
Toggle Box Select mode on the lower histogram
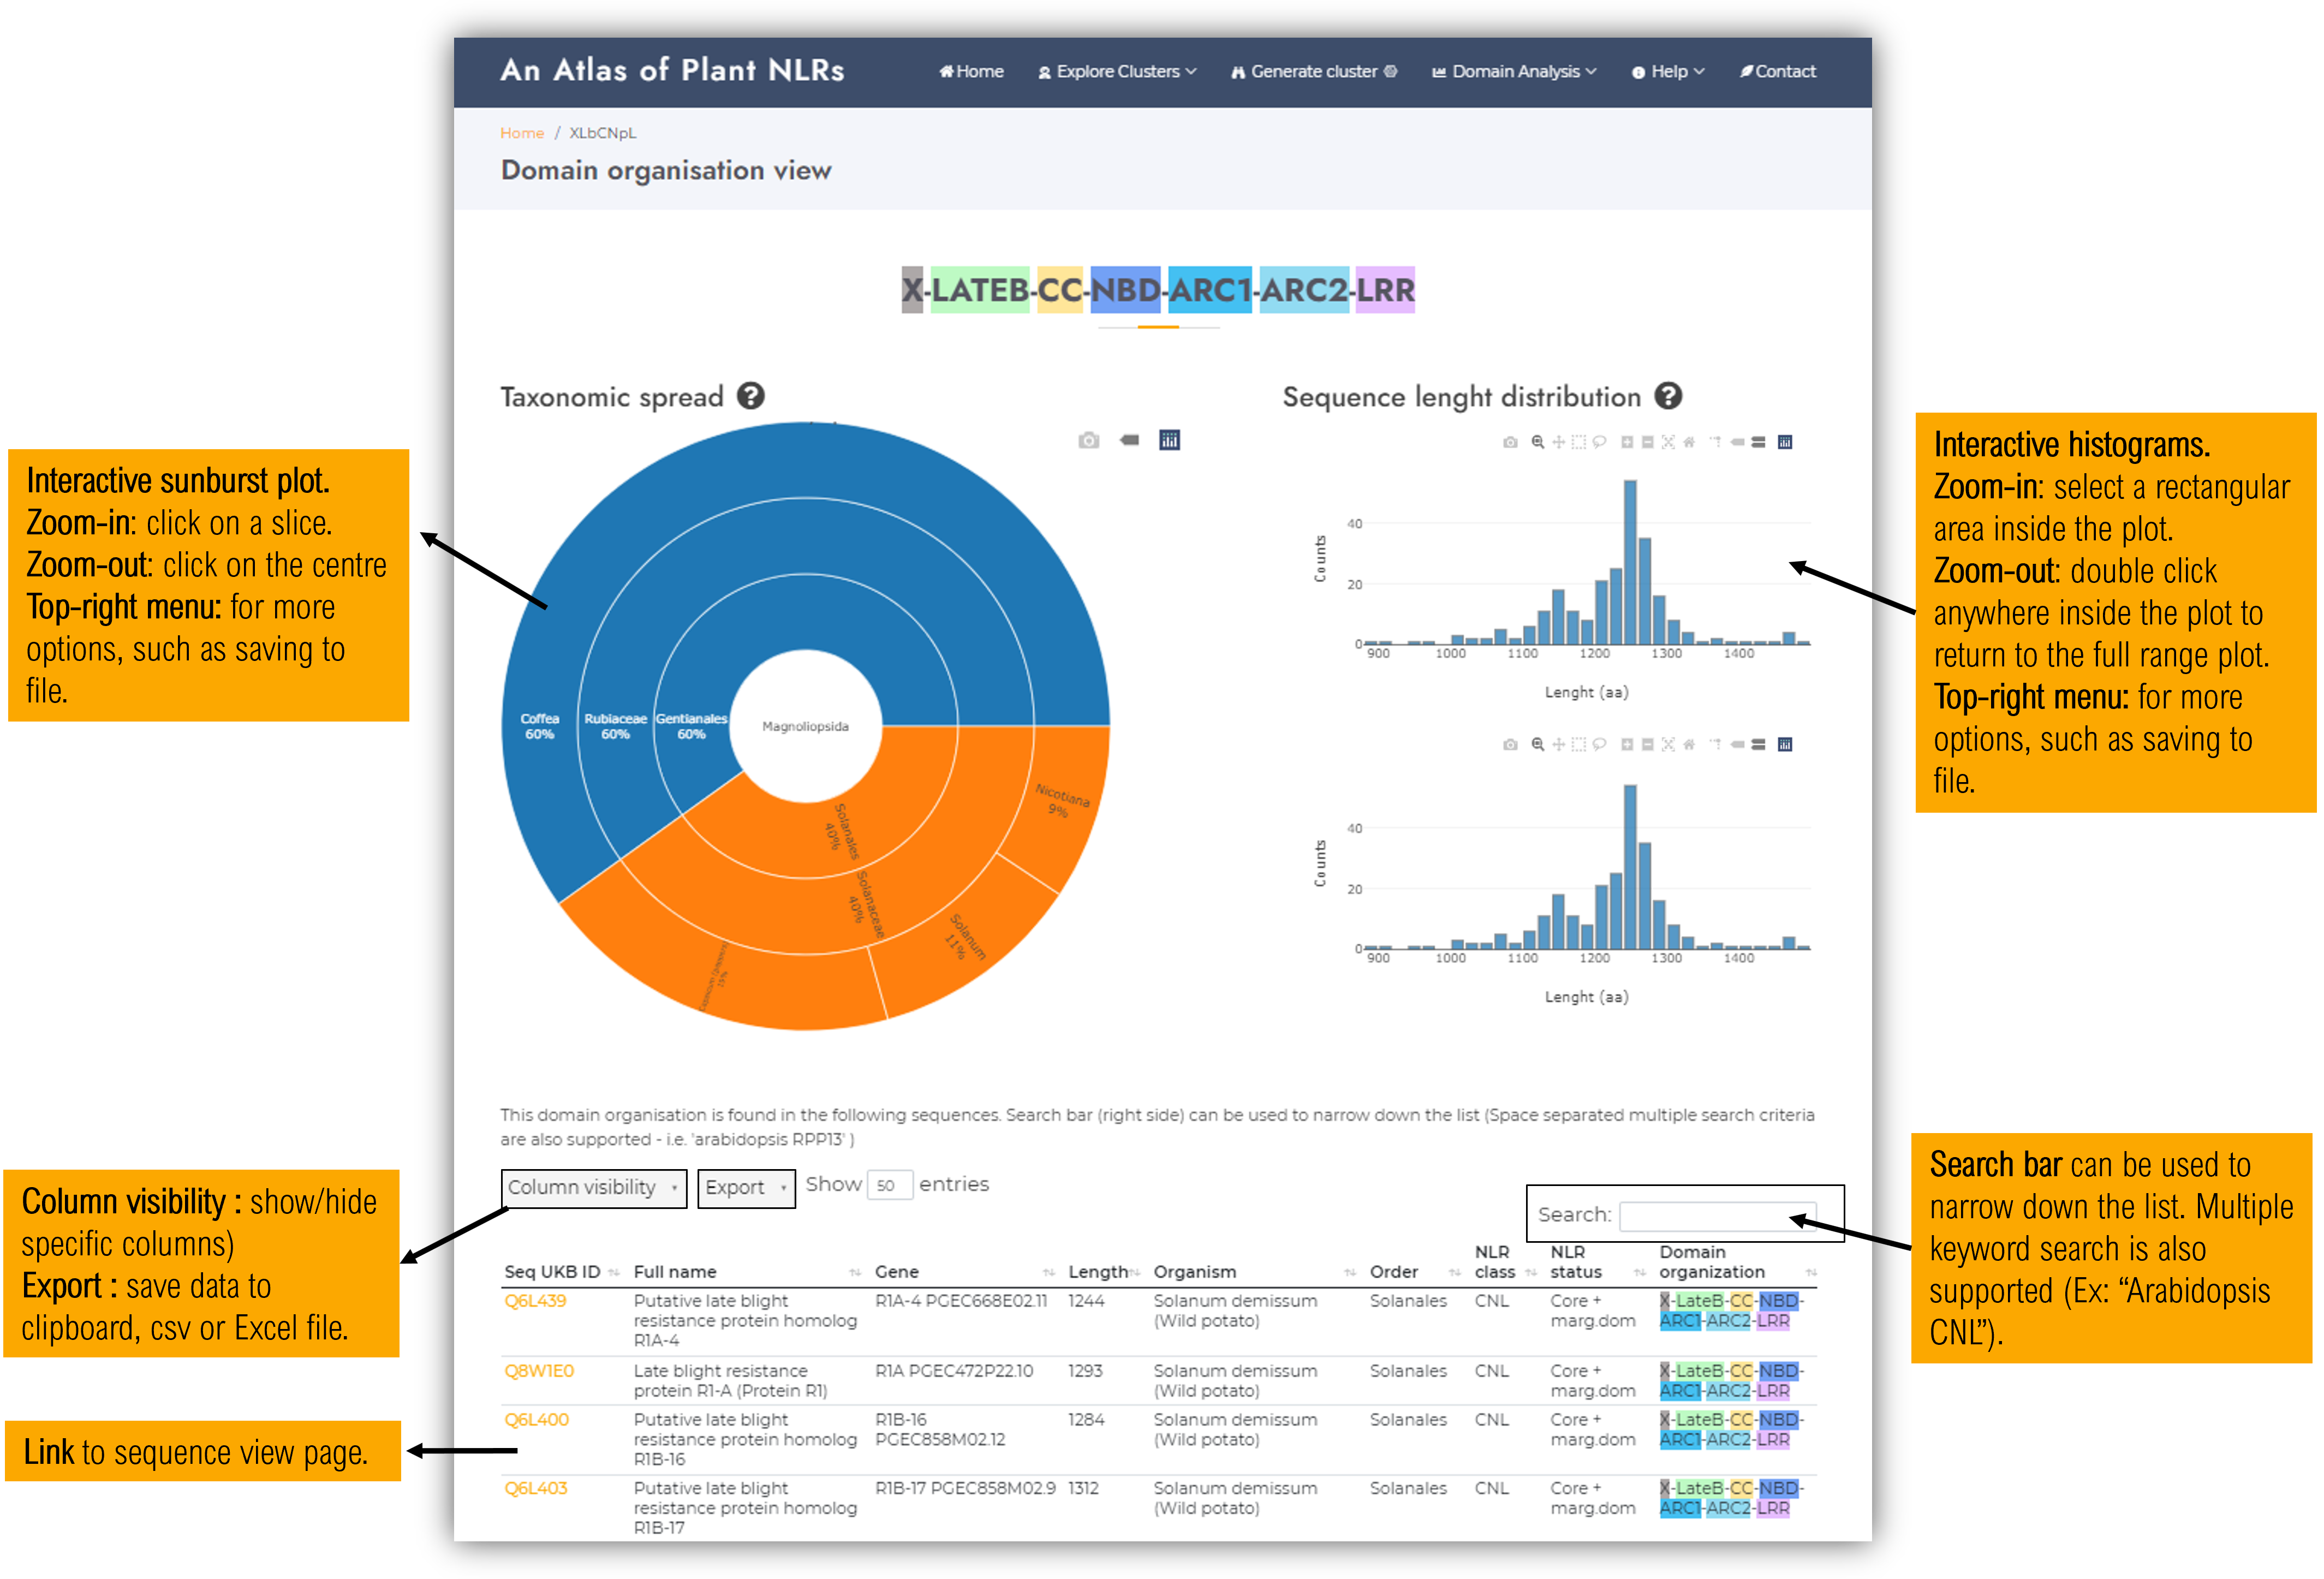click(x=1579, y=745)
